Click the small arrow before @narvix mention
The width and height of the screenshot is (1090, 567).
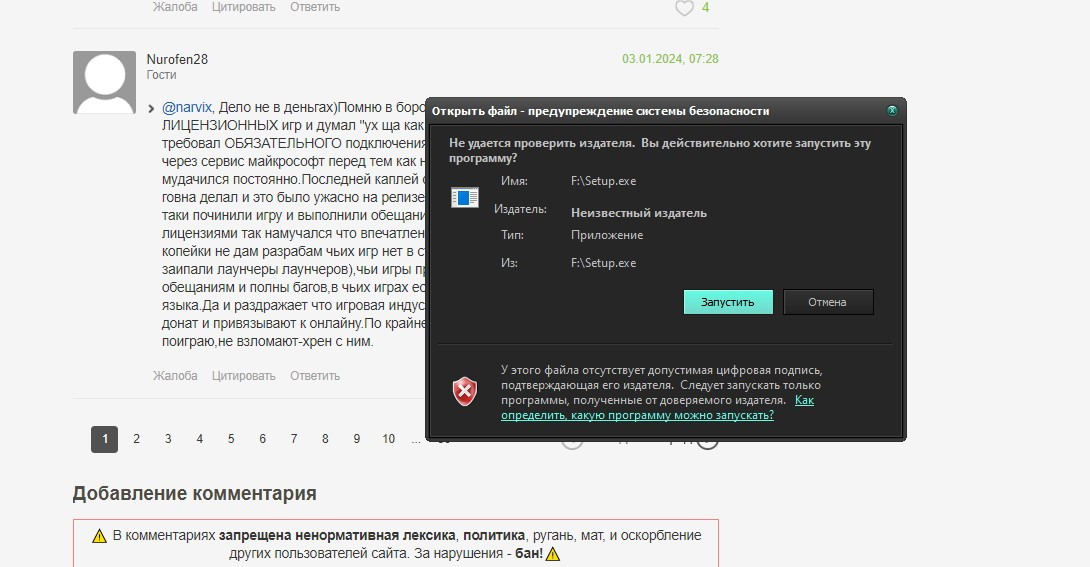point(151,108)
